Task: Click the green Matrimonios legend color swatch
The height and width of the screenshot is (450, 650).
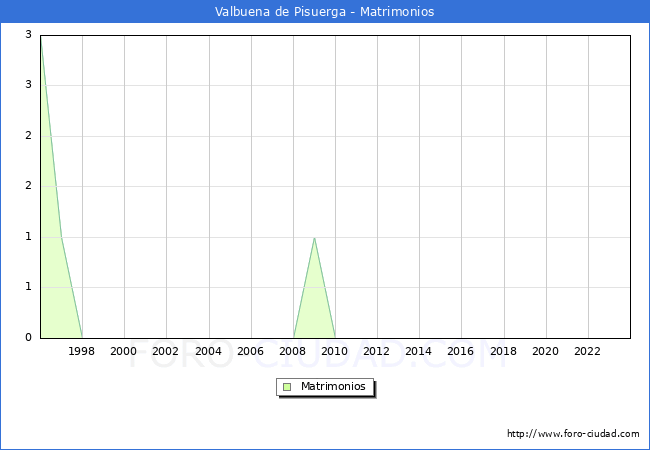Action: point(287,386)
